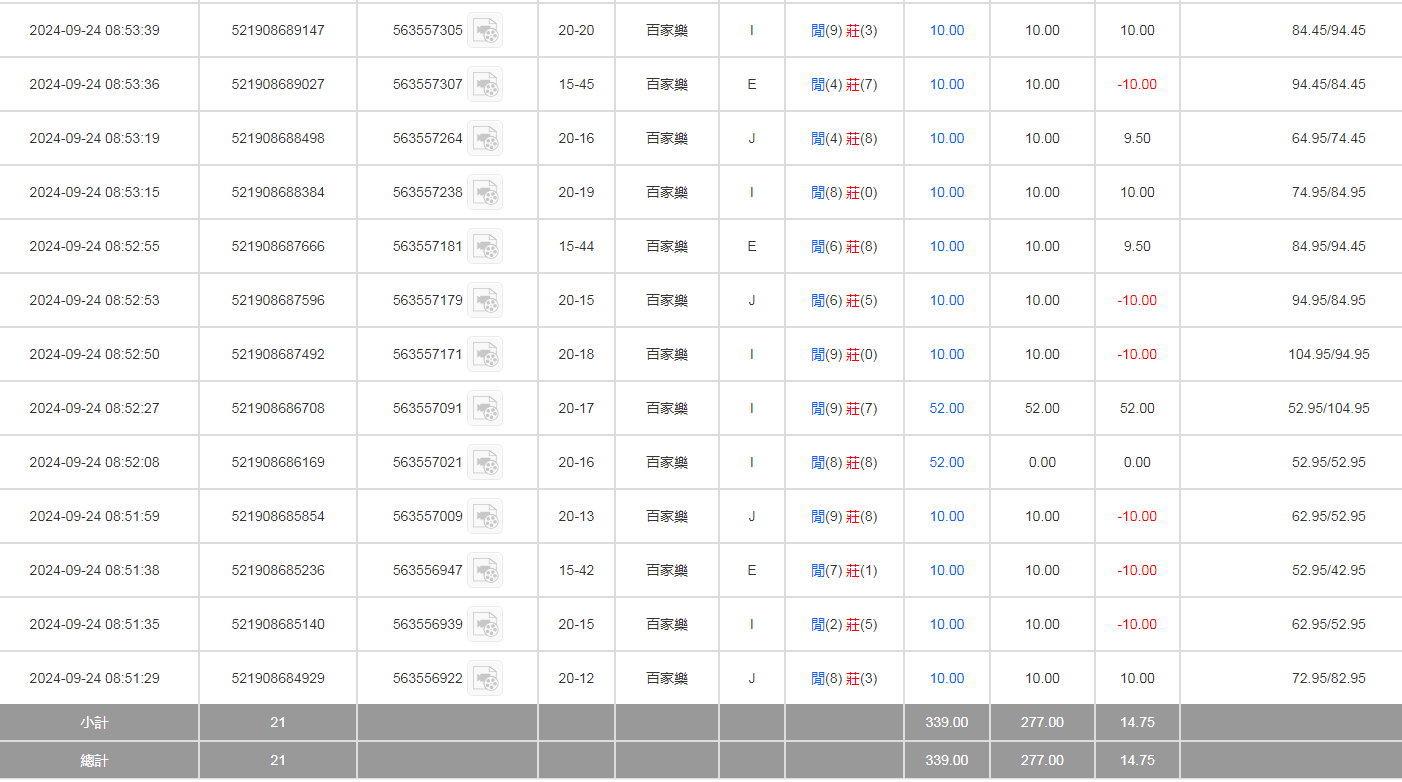Show replay for round 563557091

[x=485, y=409]
